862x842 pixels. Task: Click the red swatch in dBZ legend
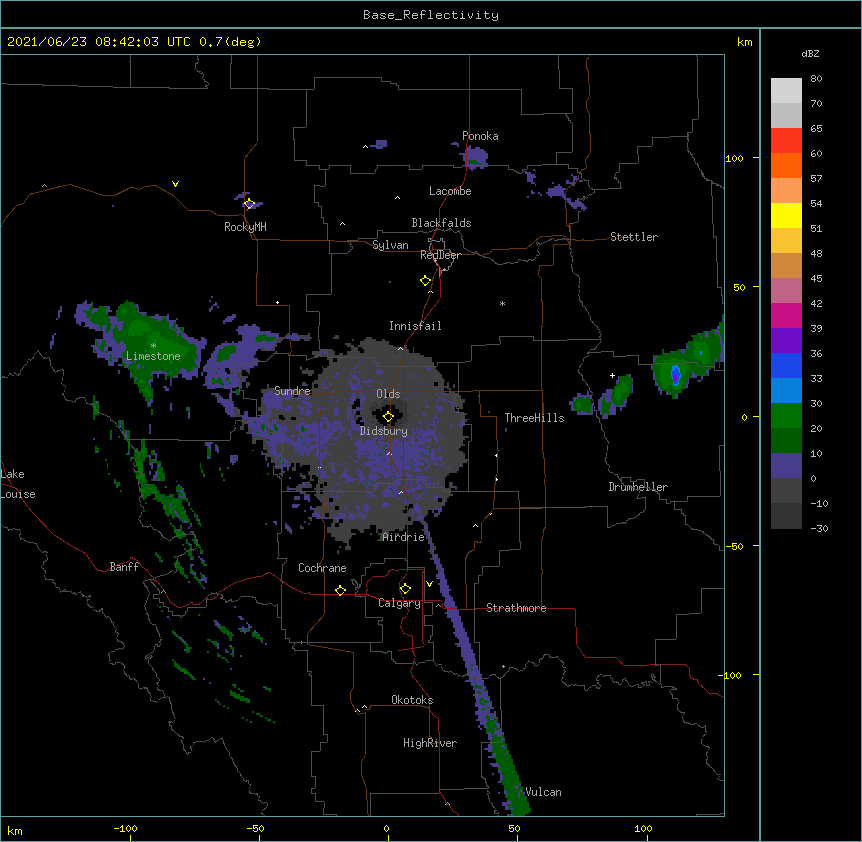tap(786, 141)
